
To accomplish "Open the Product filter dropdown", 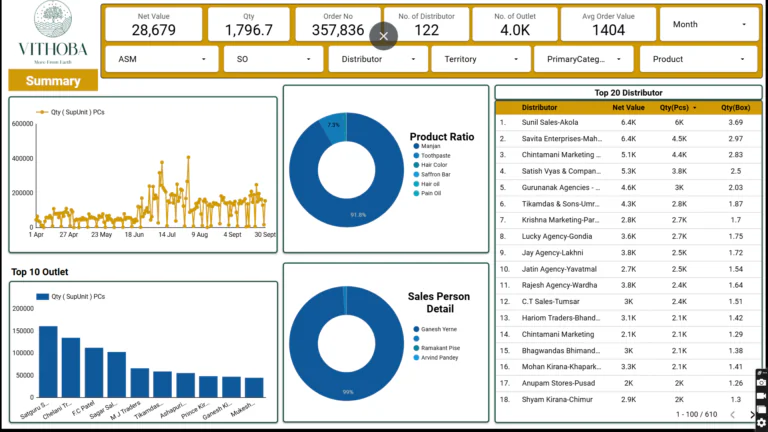I will (698, 59).
